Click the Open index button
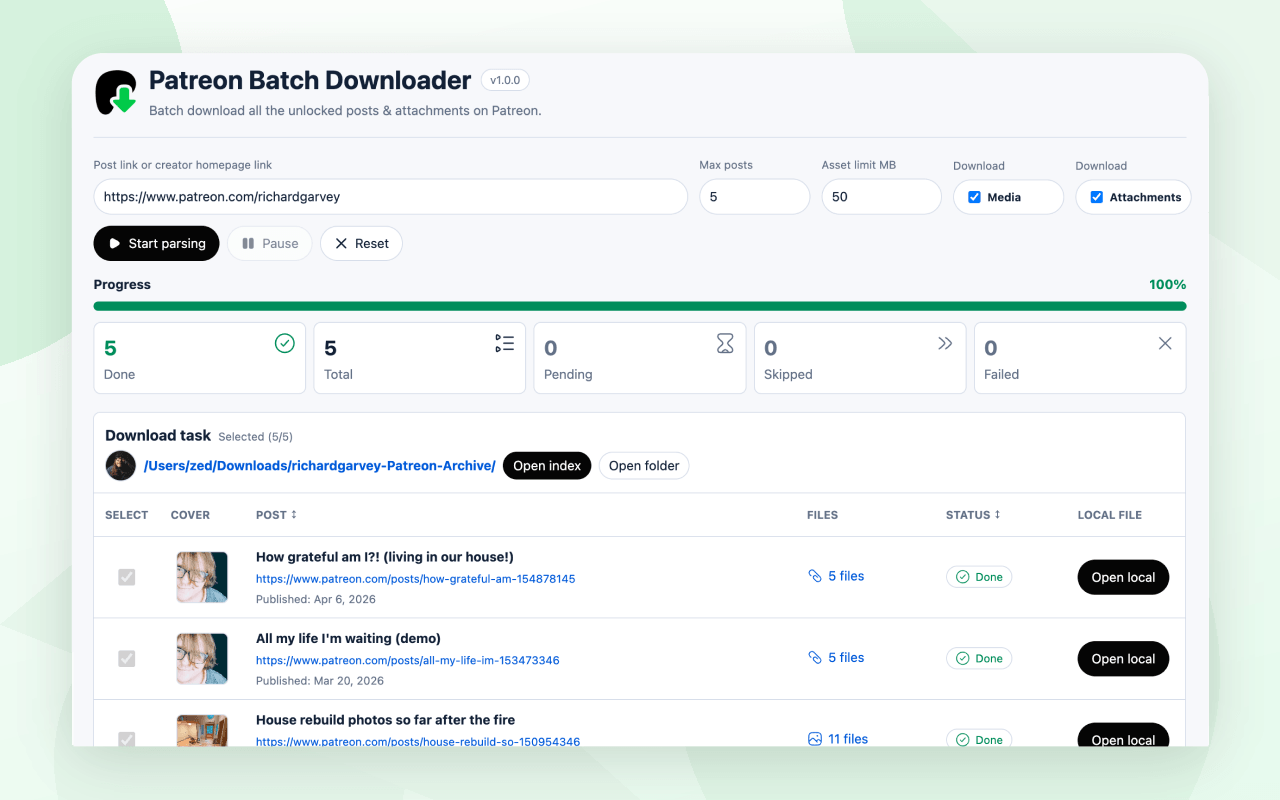 click(x=547, y=466)
